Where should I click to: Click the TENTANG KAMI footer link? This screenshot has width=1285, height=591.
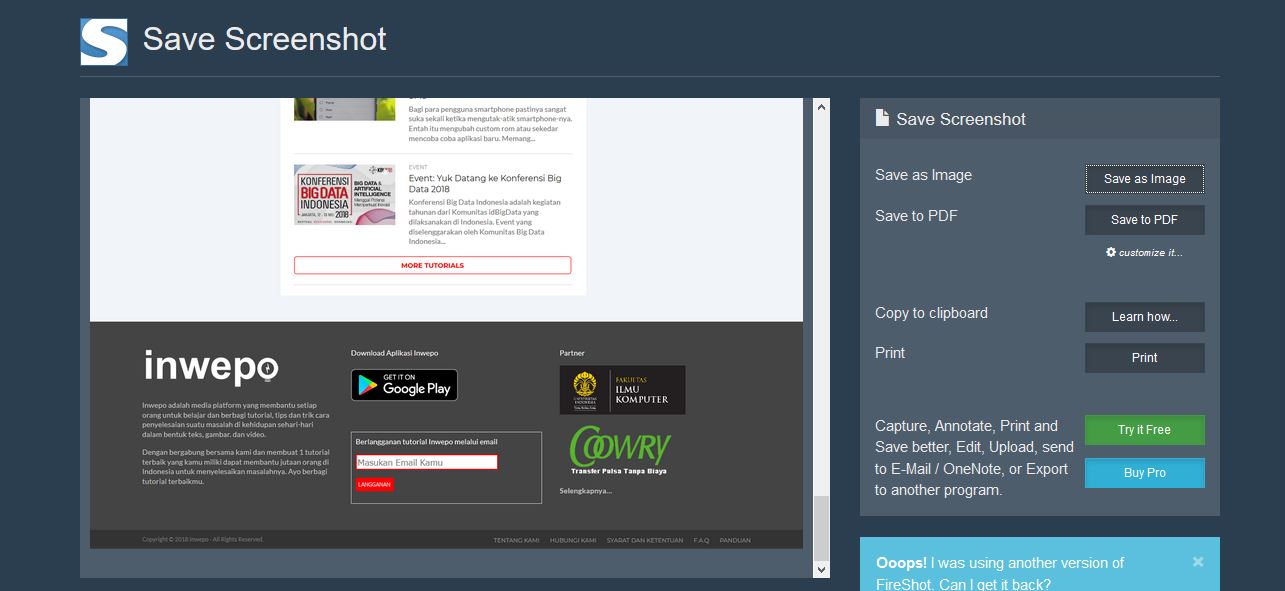[x=516, y=540]
